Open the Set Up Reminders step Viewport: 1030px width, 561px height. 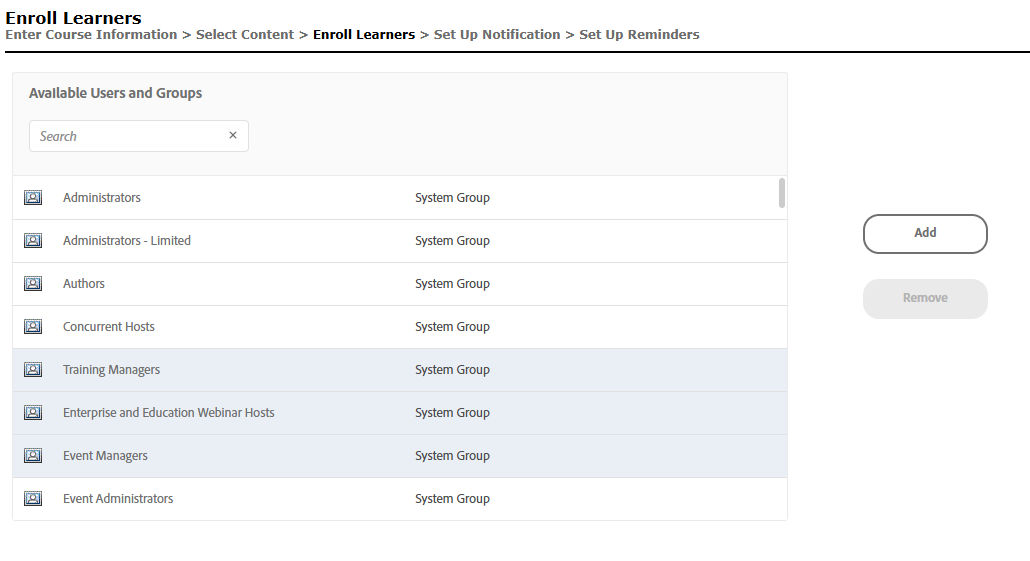639,35
